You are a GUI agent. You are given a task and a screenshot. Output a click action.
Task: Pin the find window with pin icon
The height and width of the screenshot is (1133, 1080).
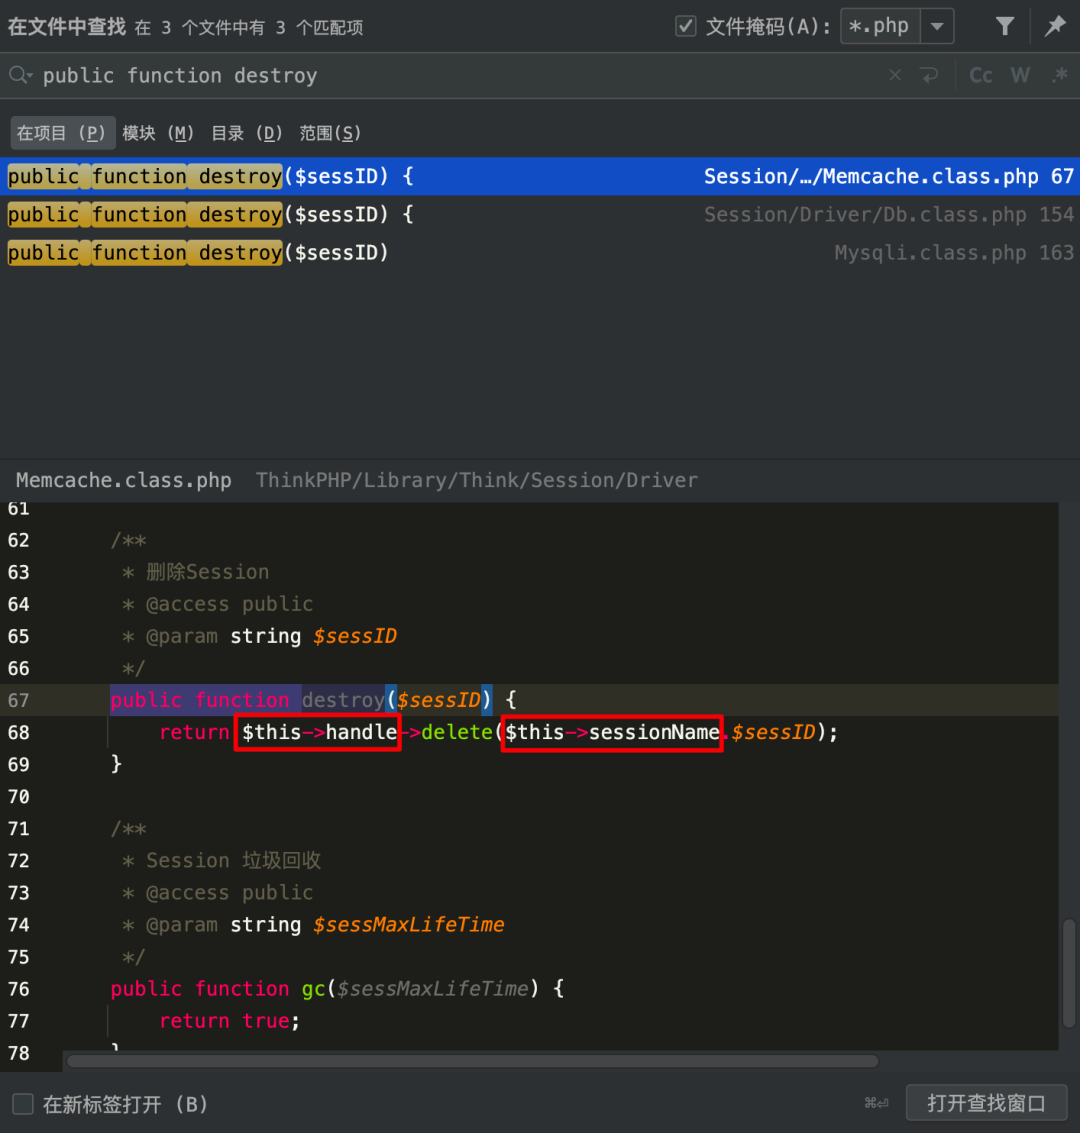coord(1055,27)
